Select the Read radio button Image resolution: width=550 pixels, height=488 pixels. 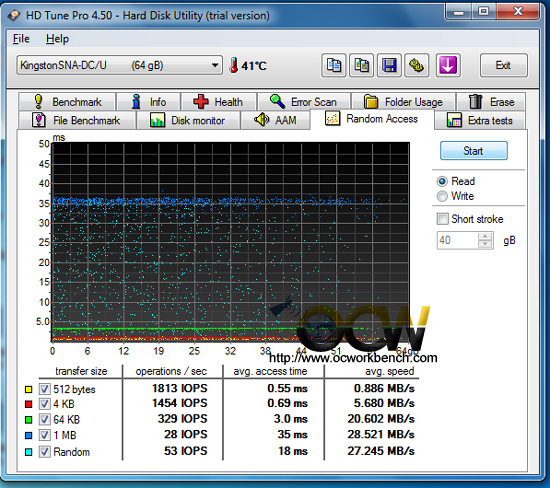pyautogui.click(x=442, y=181)
